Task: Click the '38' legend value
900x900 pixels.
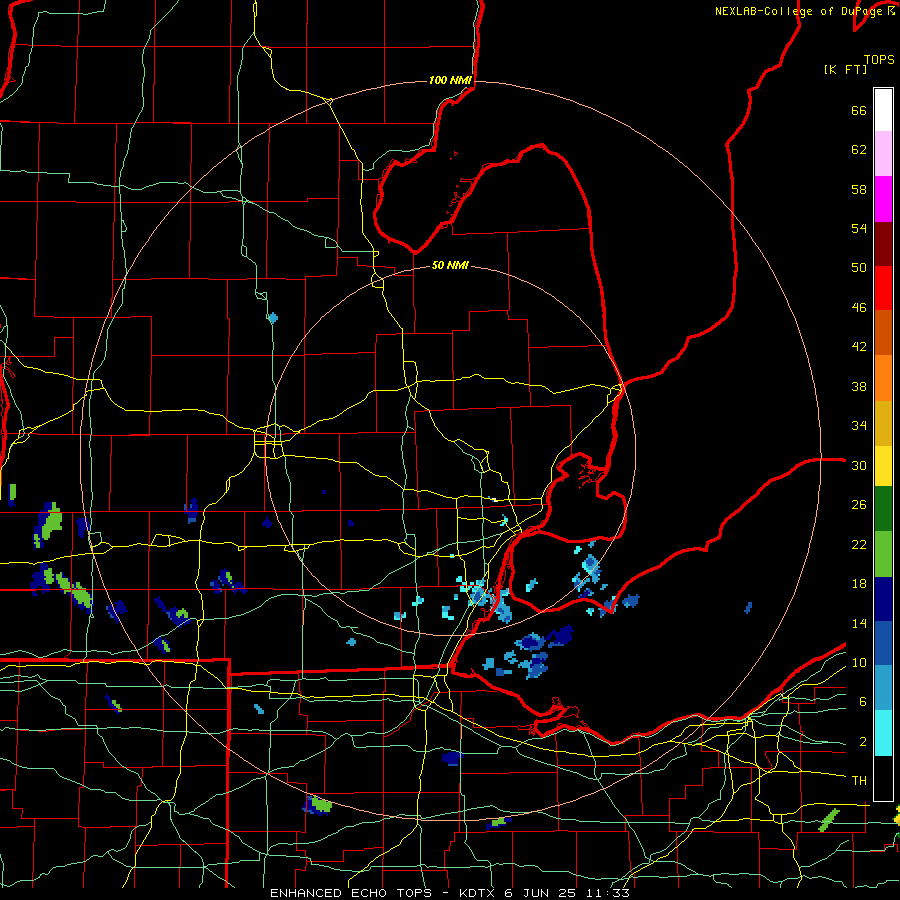Action: (x=859, y=386)
